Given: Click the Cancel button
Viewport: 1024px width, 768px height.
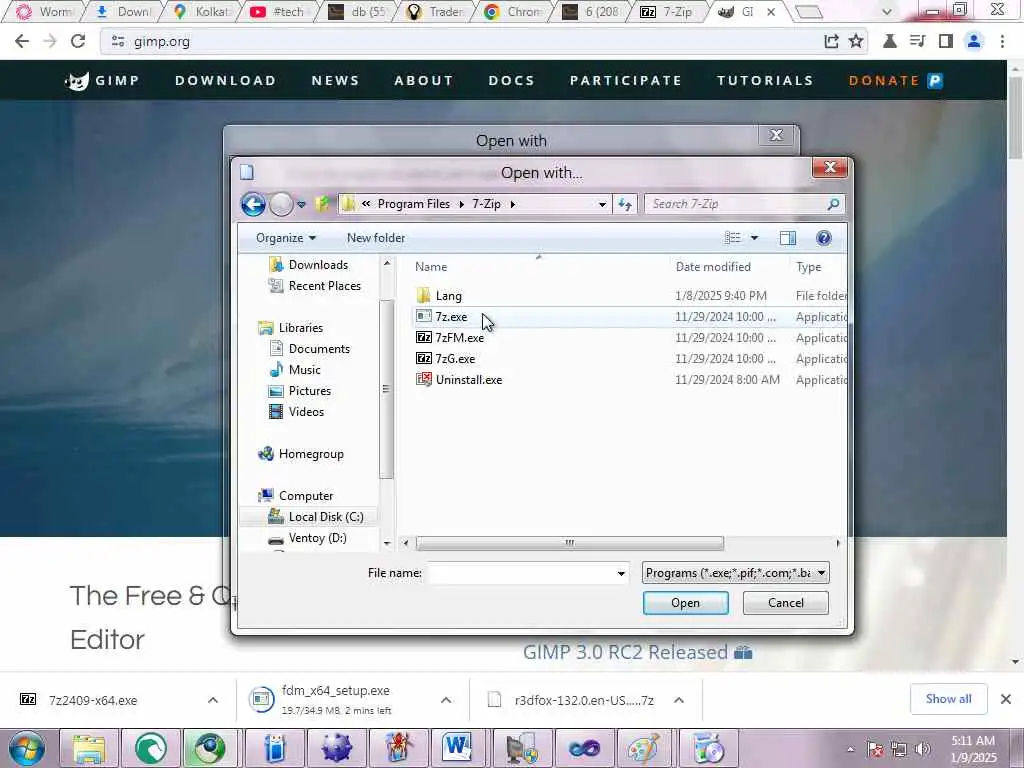Looking at the screenshot, I should (x=786, y=603).
